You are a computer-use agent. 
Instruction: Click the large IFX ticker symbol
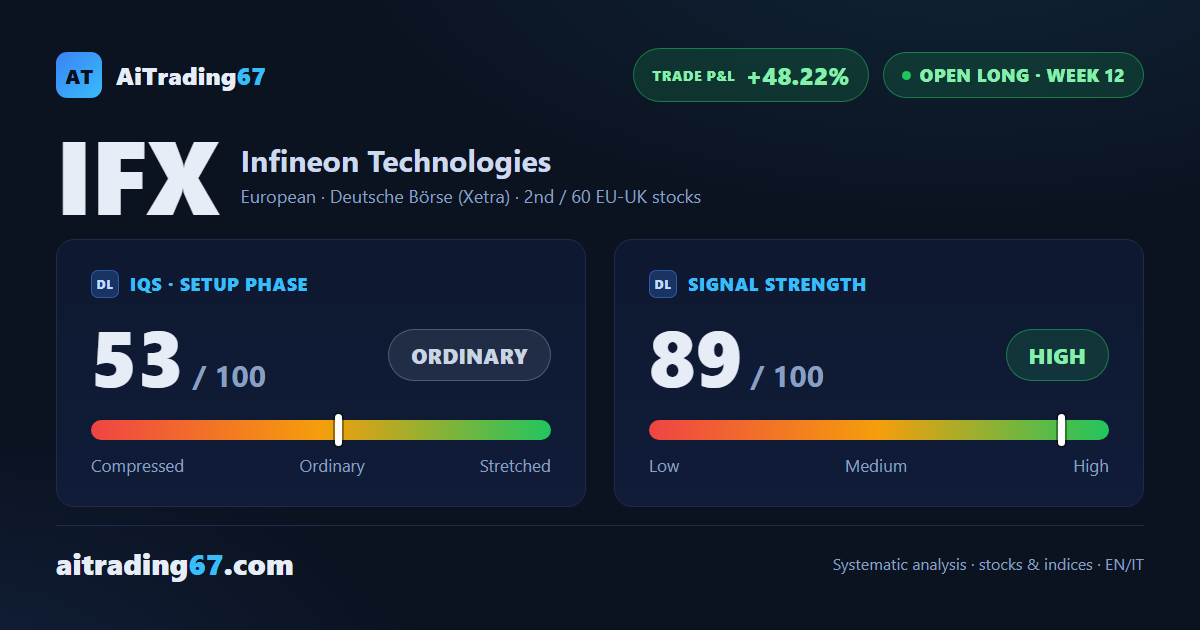pyautogui.click(x=140, y=178)
